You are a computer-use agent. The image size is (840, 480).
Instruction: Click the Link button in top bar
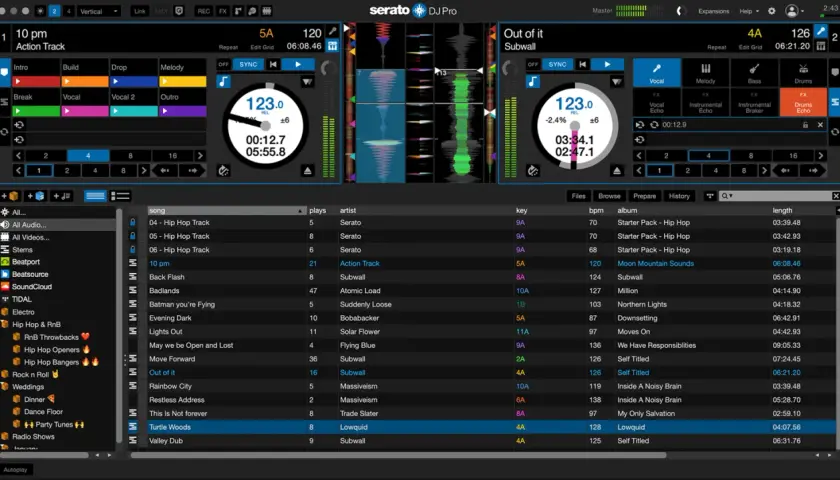140,11
